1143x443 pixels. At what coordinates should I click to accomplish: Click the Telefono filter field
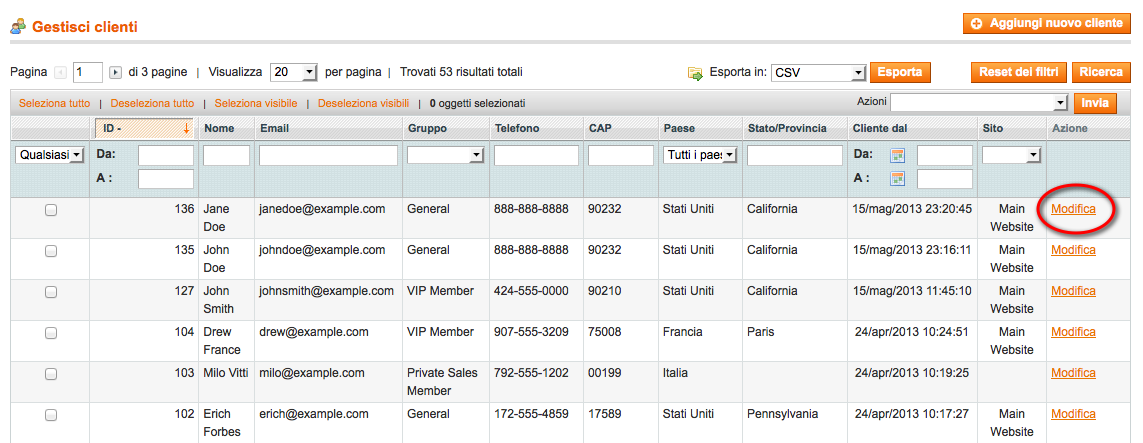(x=536, y=155)
